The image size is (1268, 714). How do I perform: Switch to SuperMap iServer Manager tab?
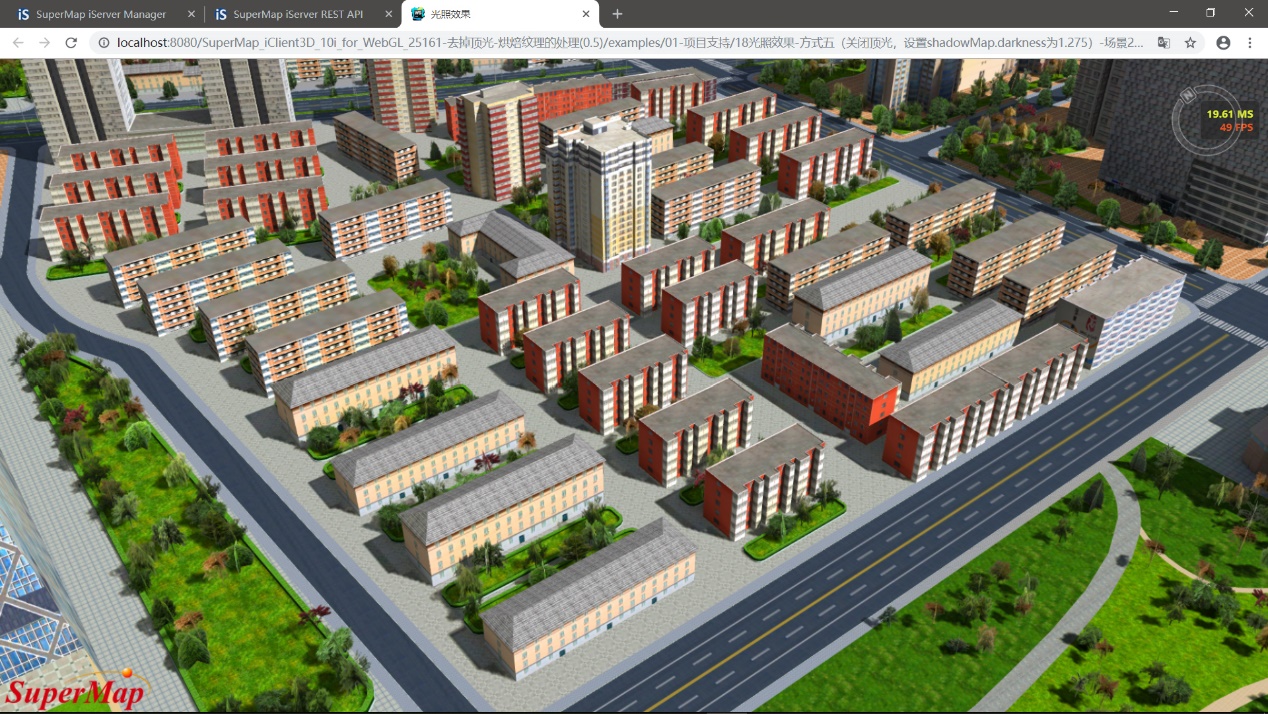[x=100, y=14]
